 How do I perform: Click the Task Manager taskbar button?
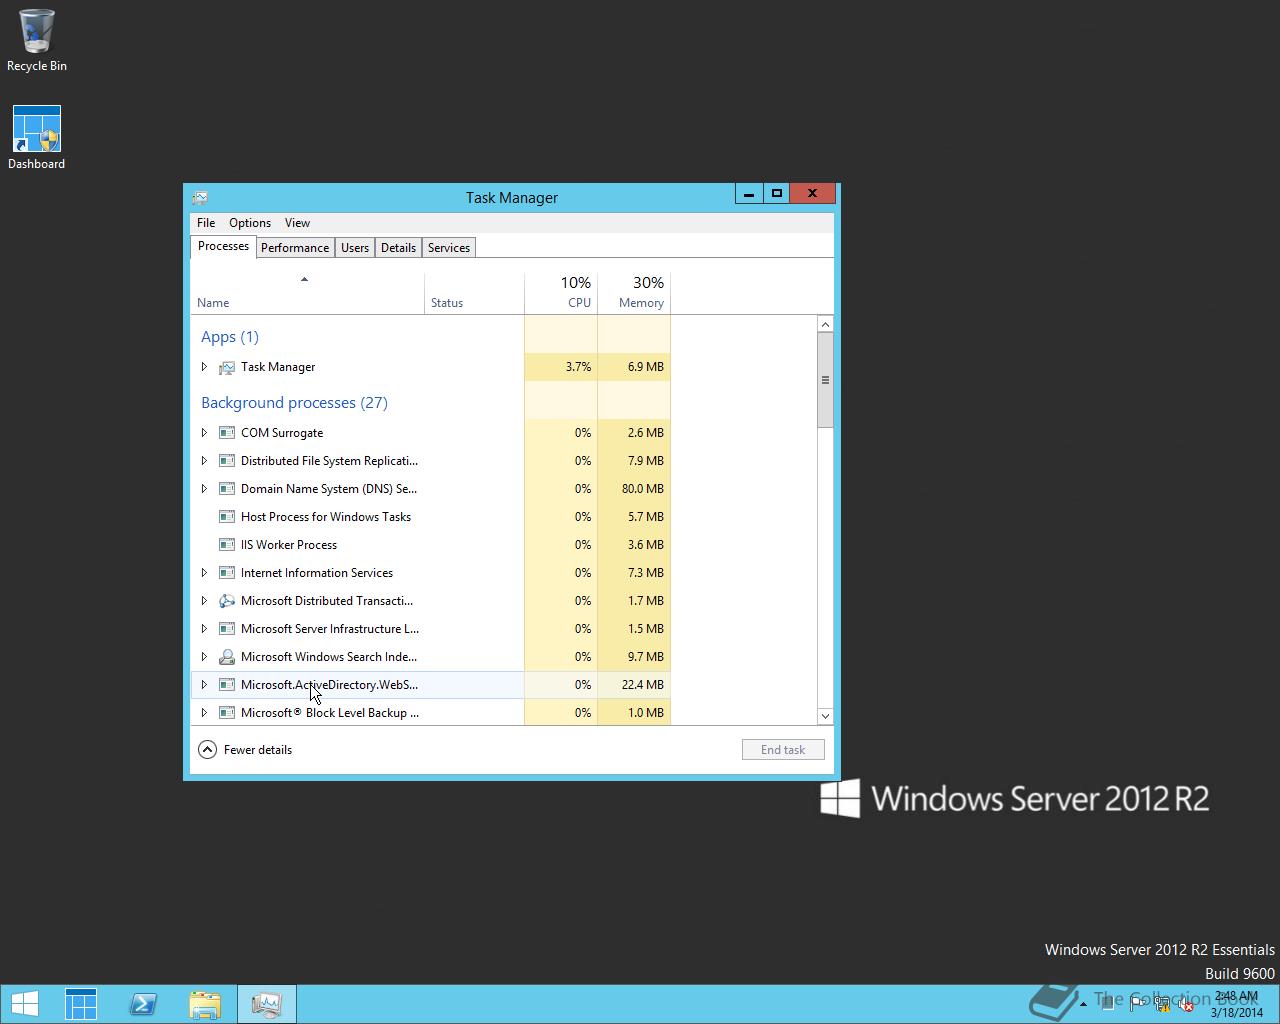tap(267, 1004)
